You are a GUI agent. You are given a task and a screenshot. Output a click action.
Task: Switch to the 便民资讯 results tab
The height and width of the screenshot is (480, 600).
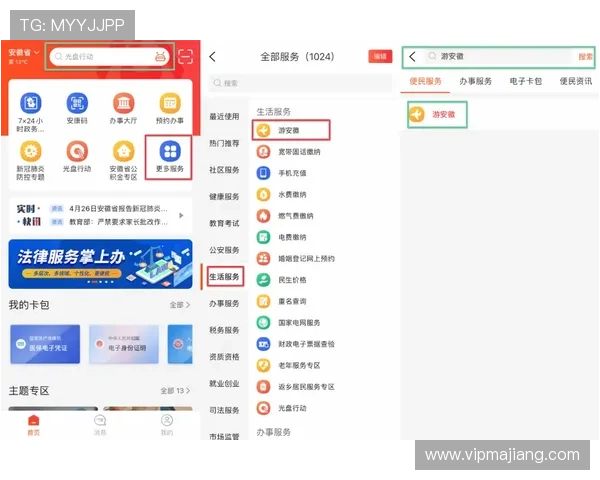coord(576,81)
